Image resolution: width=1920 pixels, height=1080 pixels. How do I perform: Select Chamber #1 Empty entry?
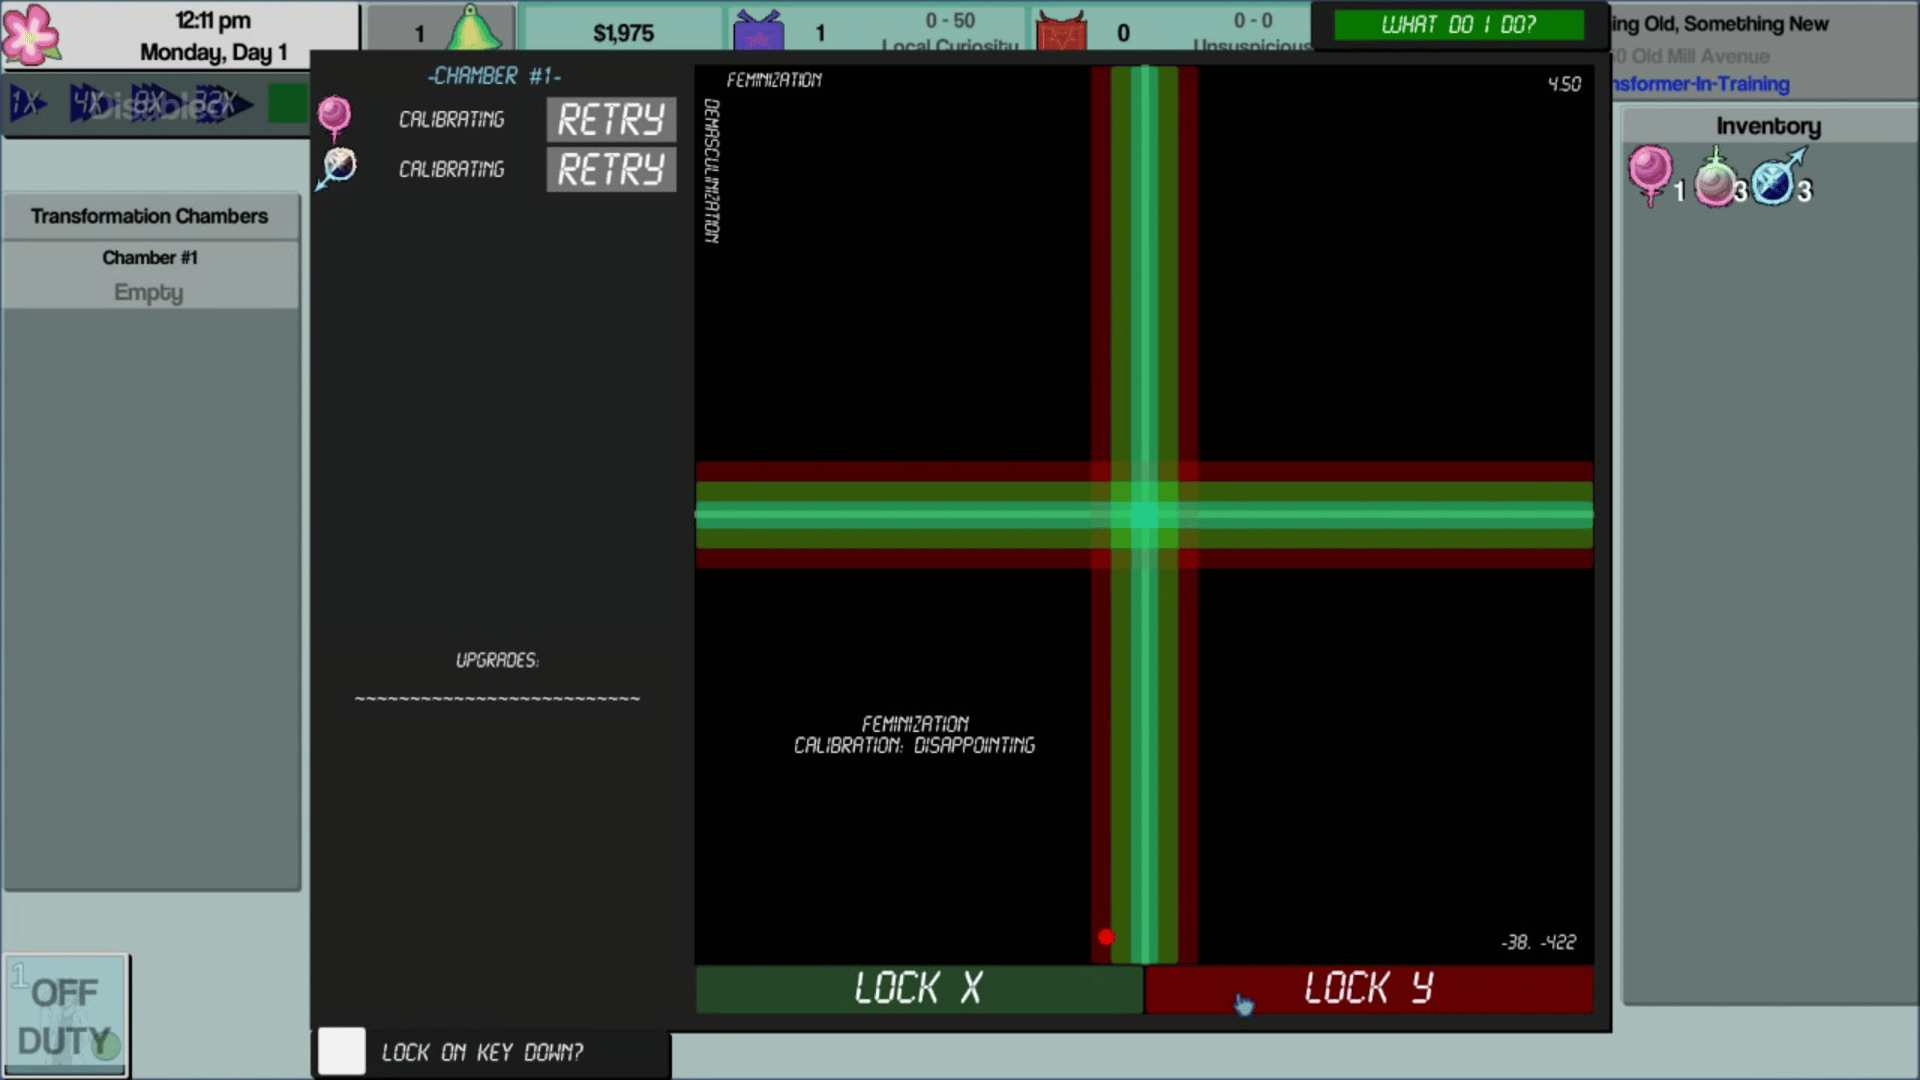tap(150, 275)
